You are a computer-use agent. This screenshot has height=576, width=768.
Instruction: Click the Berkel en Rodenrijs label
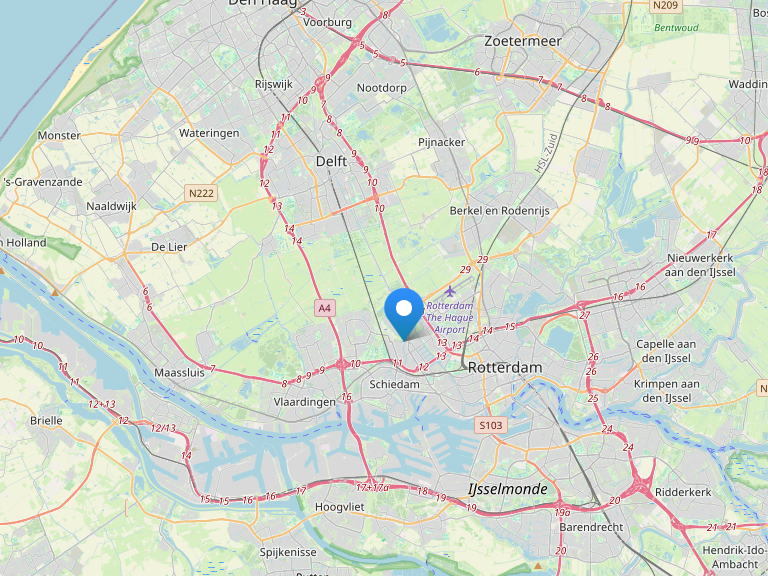(500, 211)
